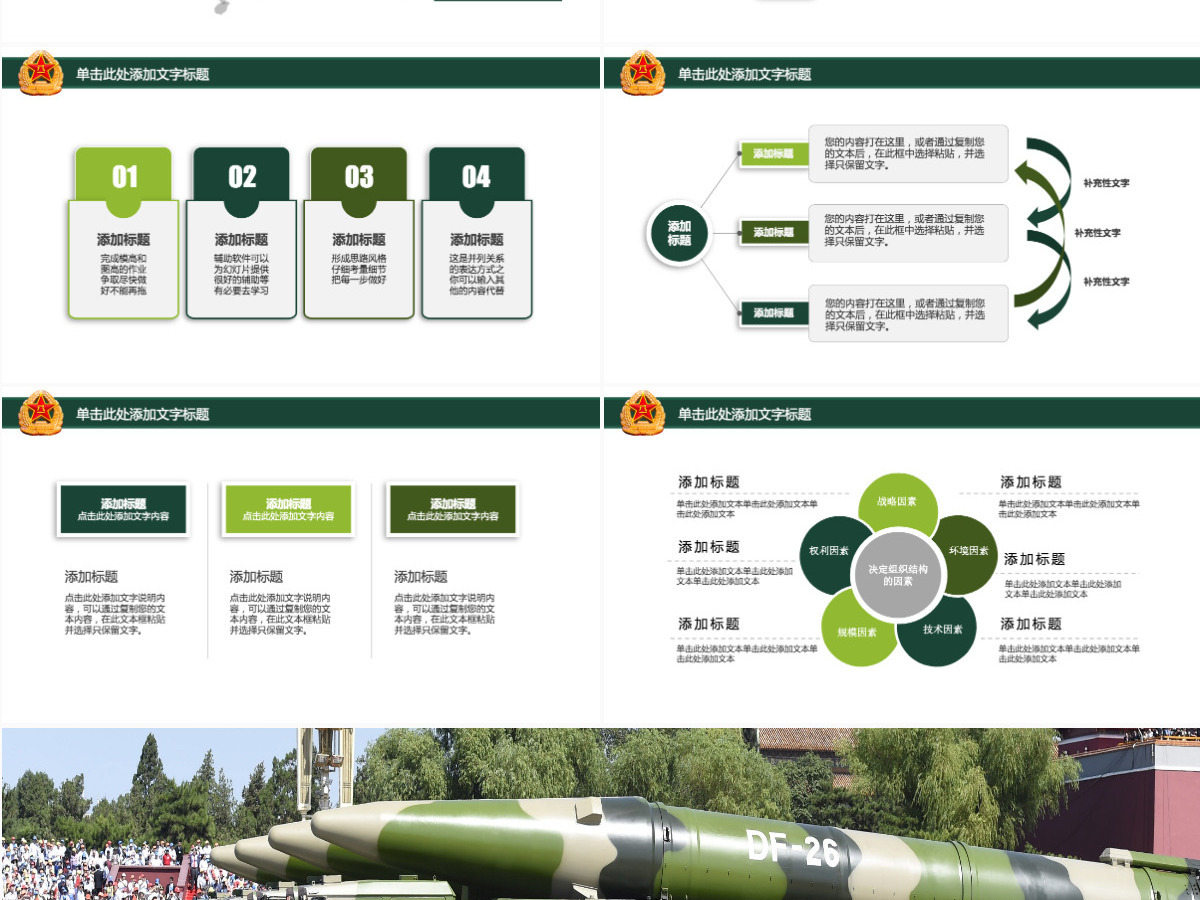The width and height of the screenshot is (1200, 900).
Task: Click the title bar text on 01–04 cards slide
Action: coord(143,74)
